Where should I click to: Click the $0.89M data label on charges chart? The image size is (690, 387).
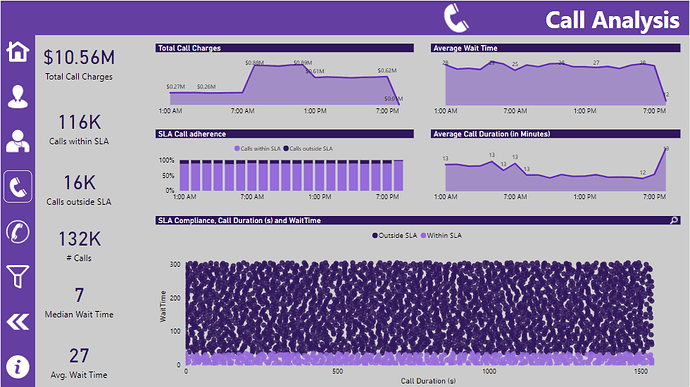303,63
